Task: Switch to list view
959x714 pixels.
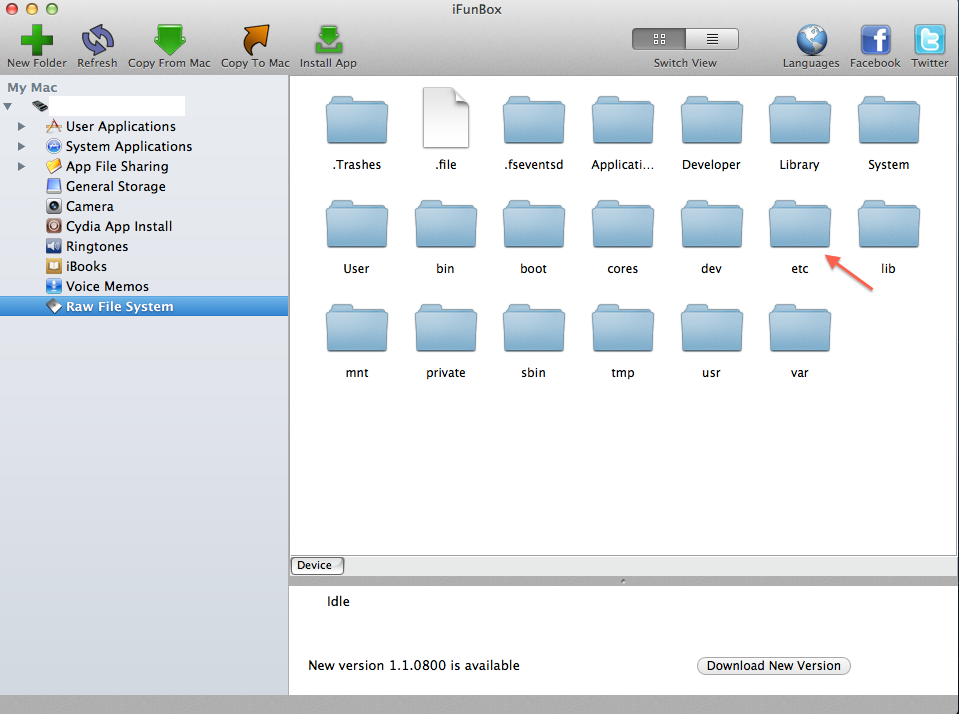Action: coord(712,39)
